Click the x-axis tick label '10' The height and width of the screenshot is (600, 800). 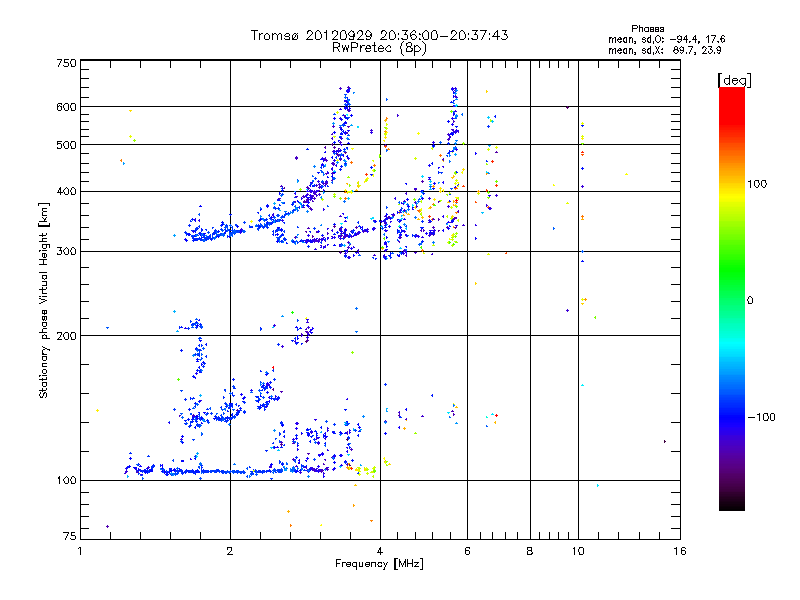coord(578,551)
